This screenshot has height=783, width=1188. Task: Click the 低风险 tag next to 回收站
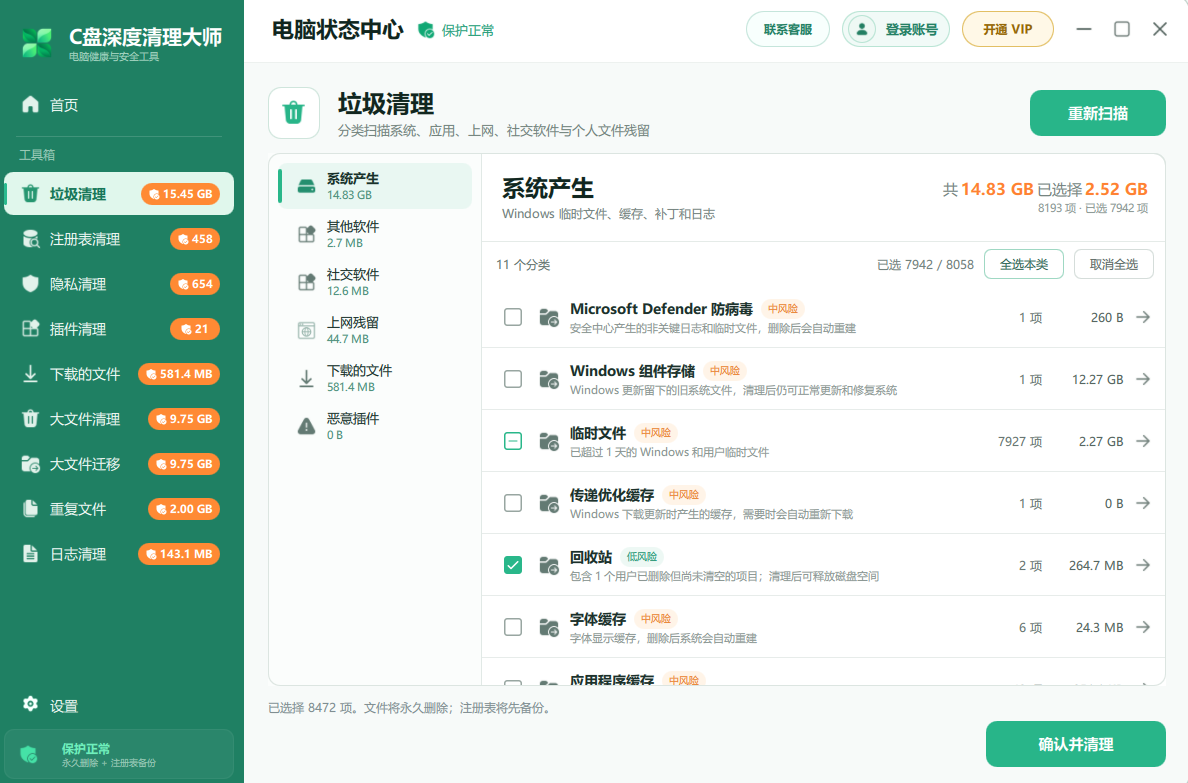[x=642, y=556]
